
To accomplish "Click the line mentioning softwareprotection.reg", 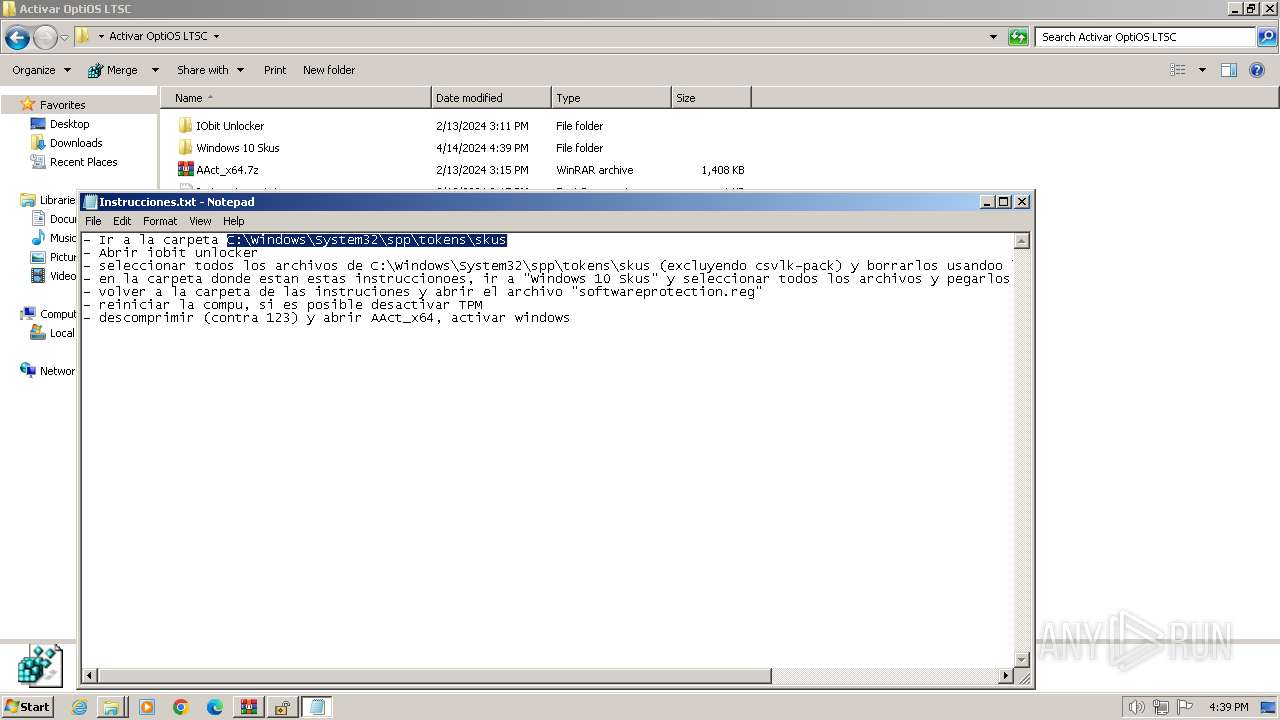I will (x=423, y=292).
